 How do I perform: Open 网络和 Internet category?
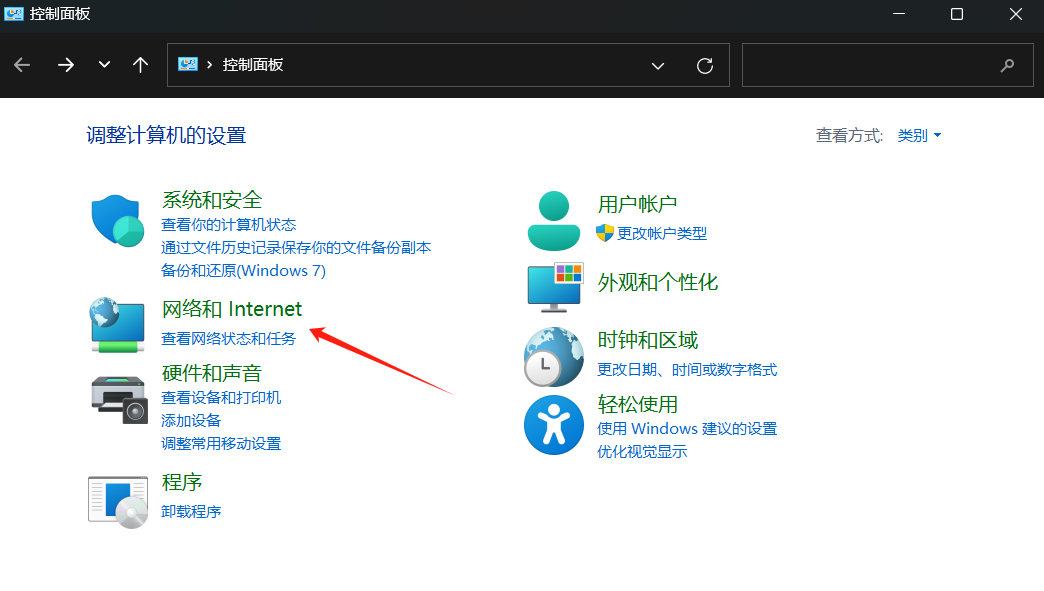coord(232,309)
